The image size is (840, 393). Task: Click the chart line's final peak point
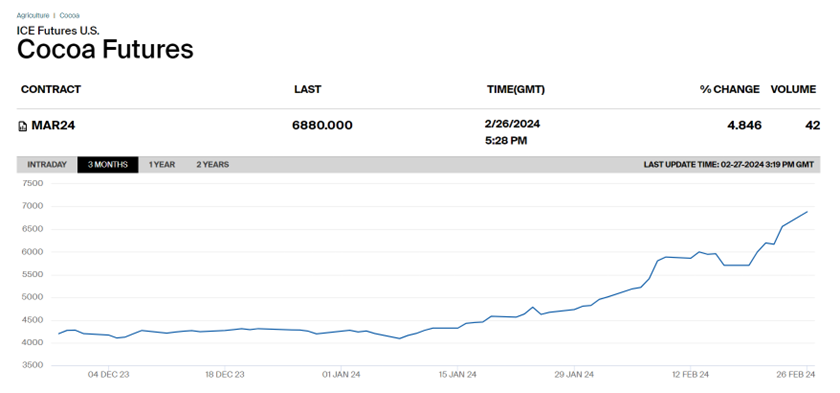[x=807, y=211]
